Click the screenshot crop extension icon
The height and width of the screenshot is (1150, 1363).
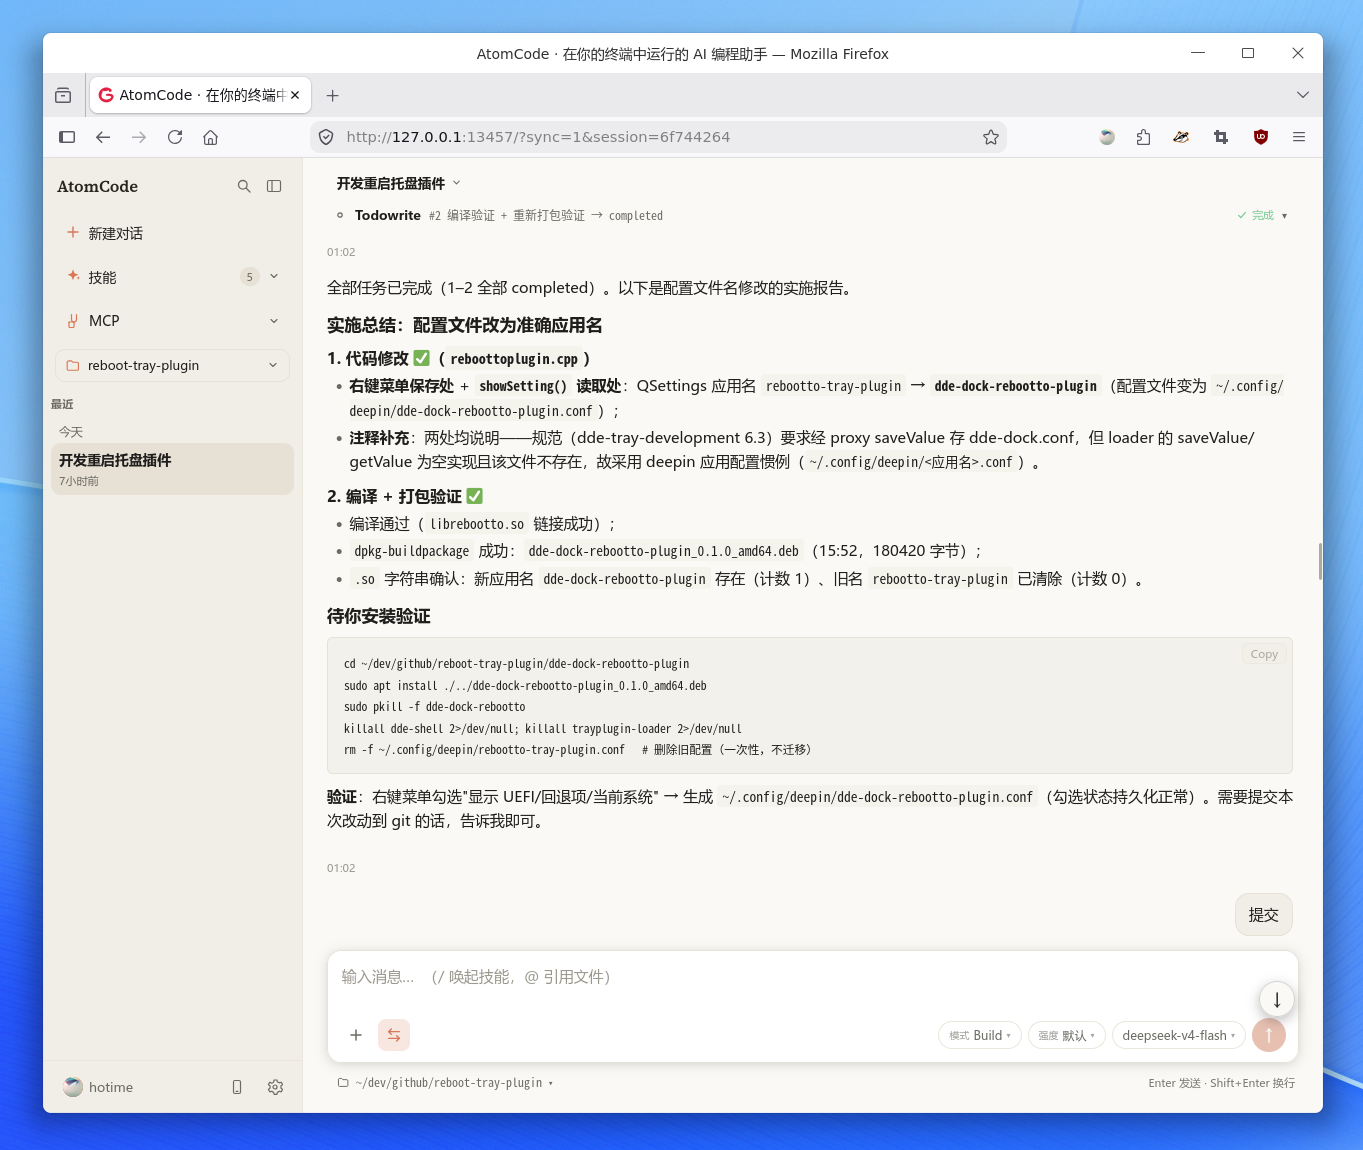click(x=1221, y=137)
